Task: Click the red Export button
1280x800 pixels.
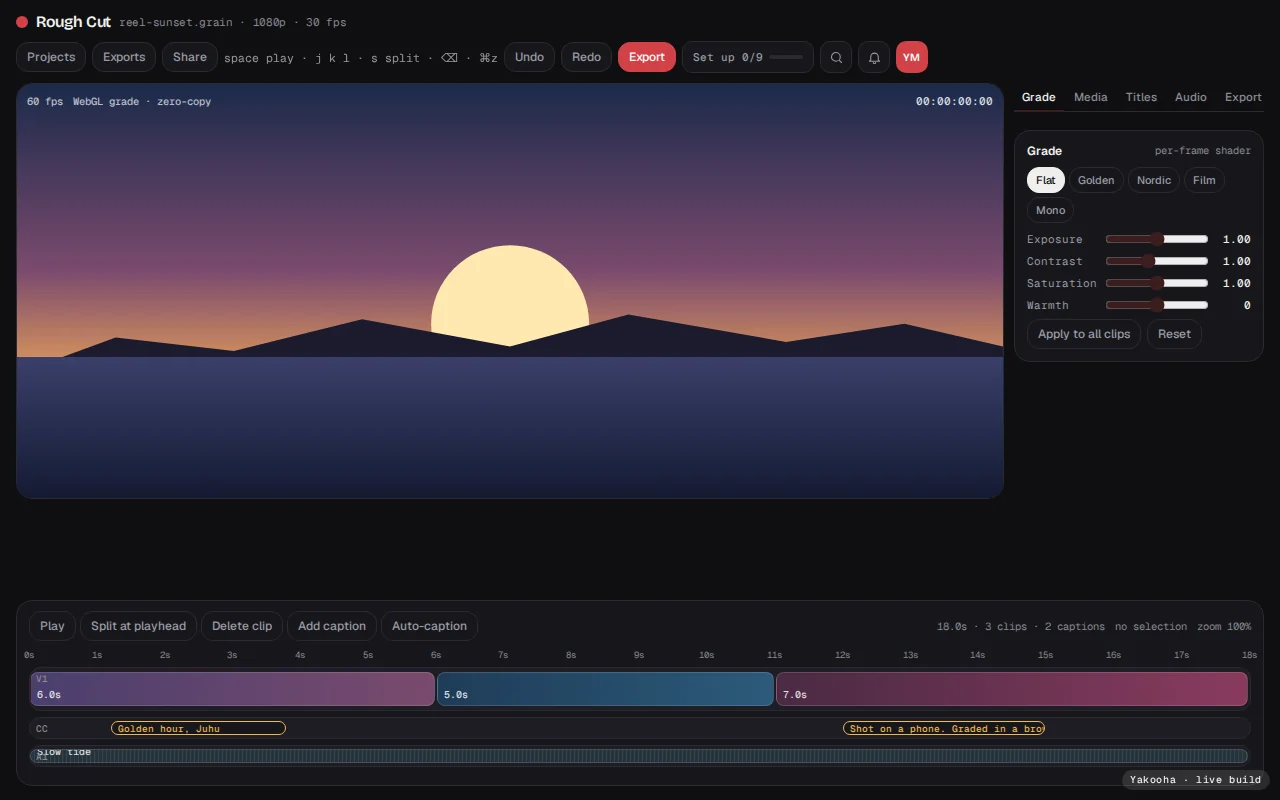Action: point(647,57)
